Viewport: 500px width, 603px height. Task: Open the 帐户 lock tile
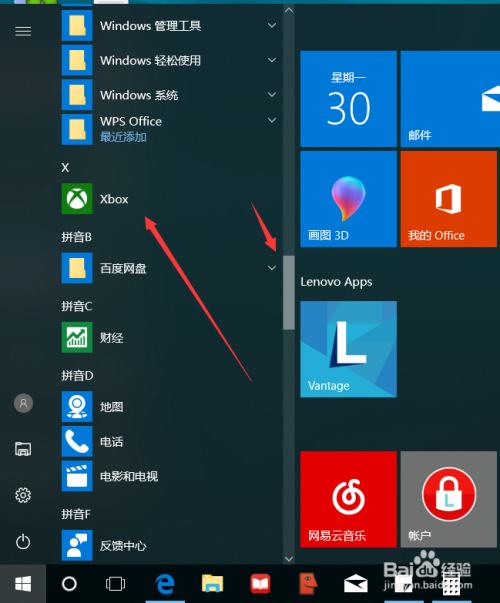click(448, 499)
